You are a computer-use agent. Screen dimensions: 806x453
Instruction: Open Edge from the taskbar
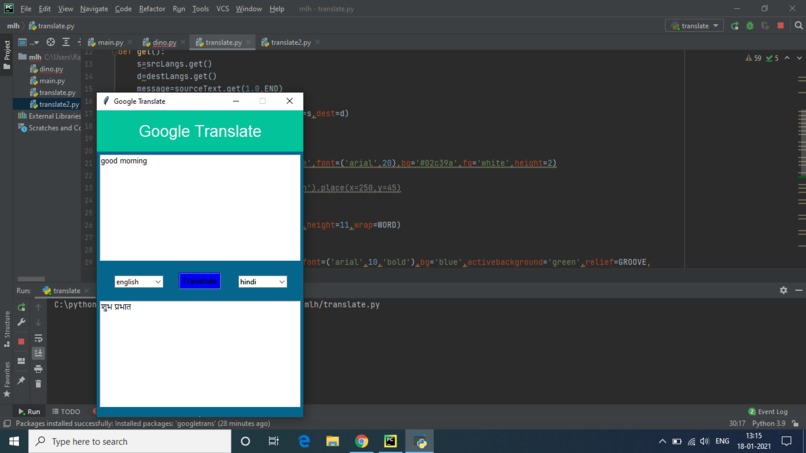pyautogui.click(x=304, y=441)
